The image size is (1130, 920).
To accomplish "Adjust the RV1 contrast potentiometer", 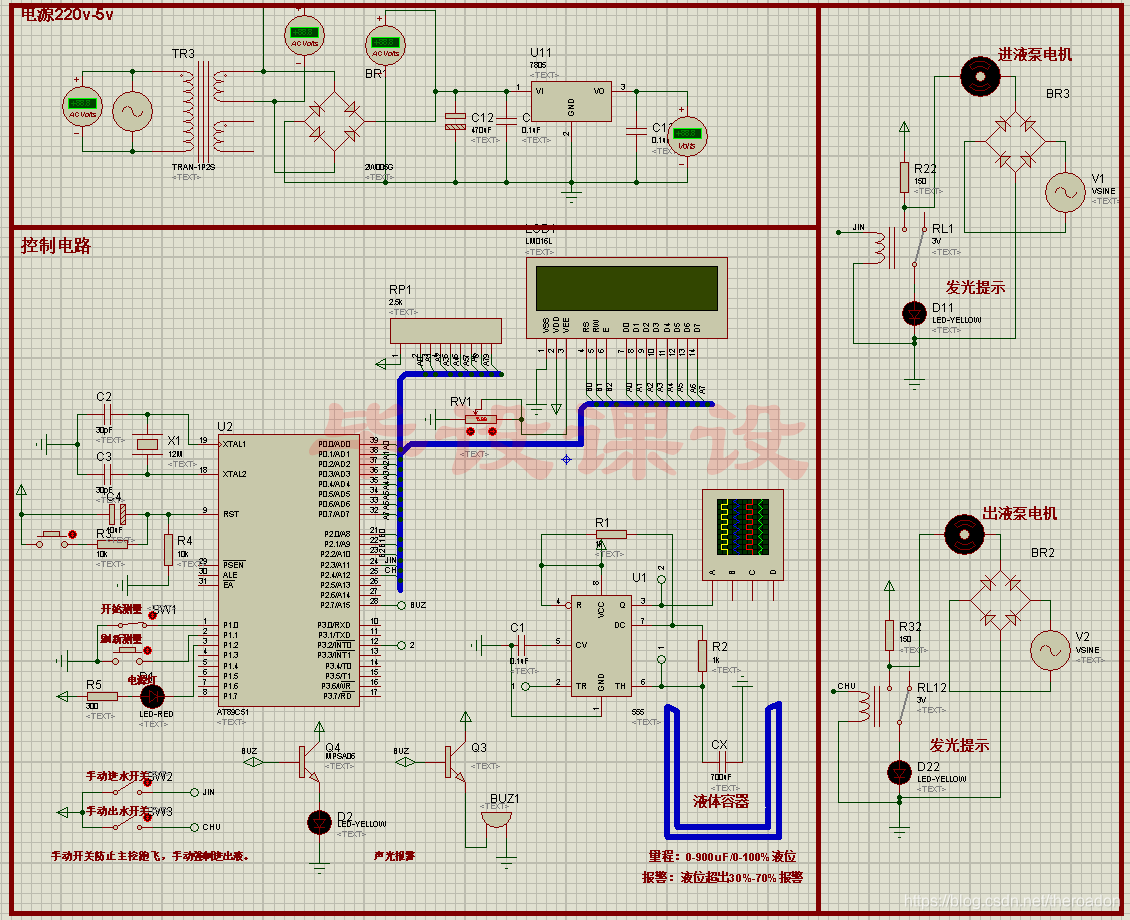I will pyautogui.click(x=481, y=419).
